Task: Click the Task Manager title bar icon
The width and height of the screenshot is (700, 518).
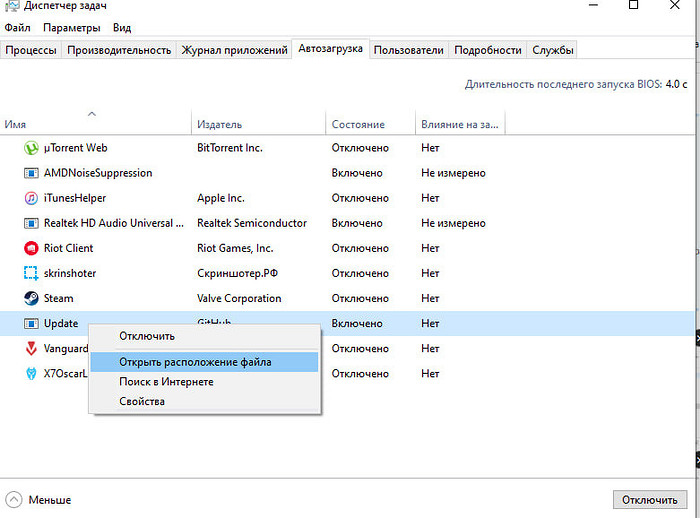Action: pos(12,5)
